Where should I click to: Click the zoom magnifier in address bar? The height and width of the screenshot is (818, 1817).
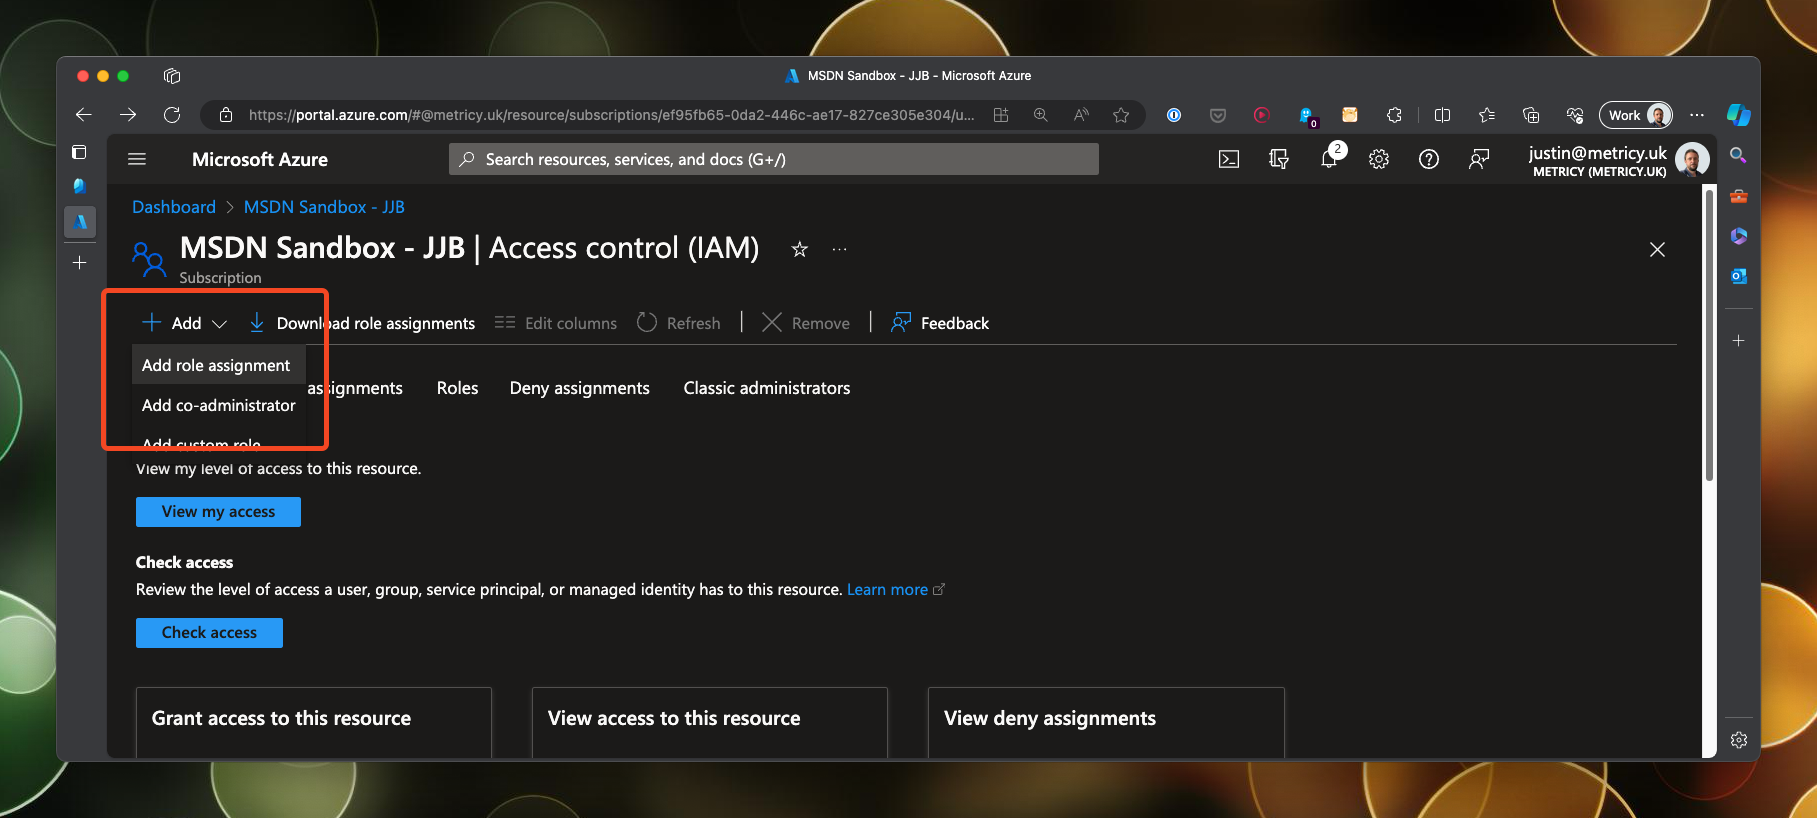(x=1041, y=115)
